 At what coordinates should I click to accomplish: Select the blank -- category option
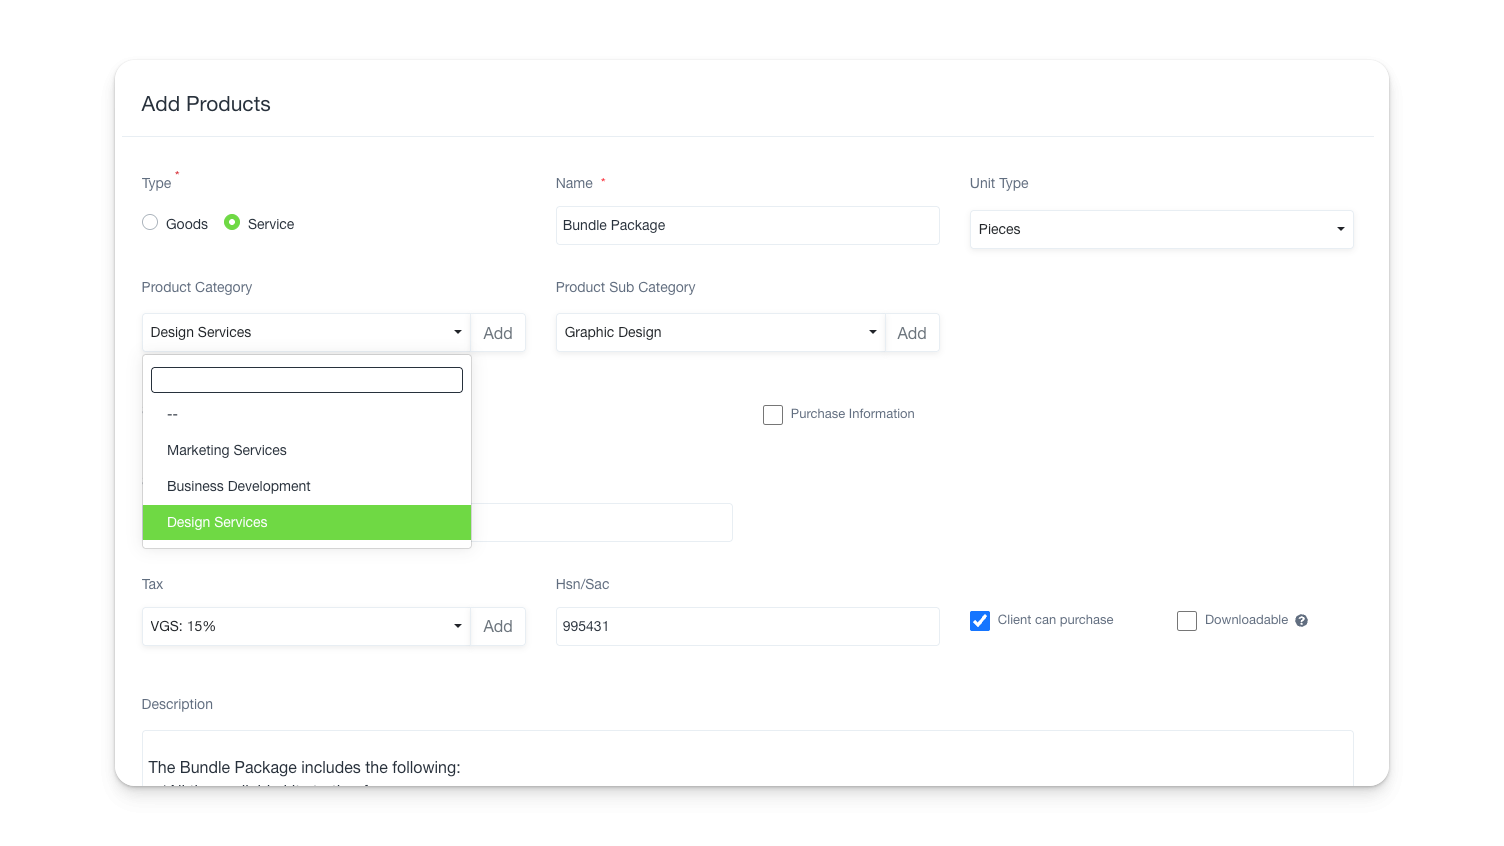(x=173, y=414)
